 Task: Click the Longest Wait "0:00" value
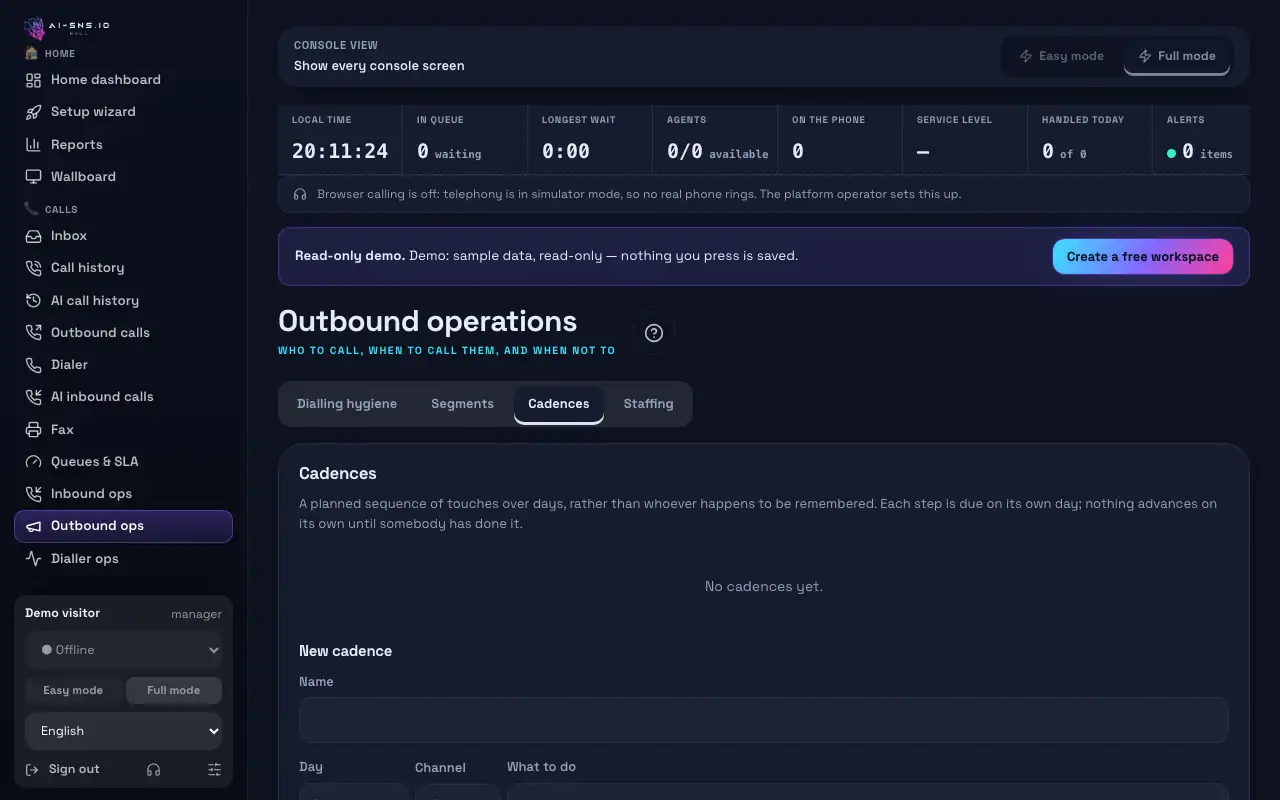tap(566, 152)
